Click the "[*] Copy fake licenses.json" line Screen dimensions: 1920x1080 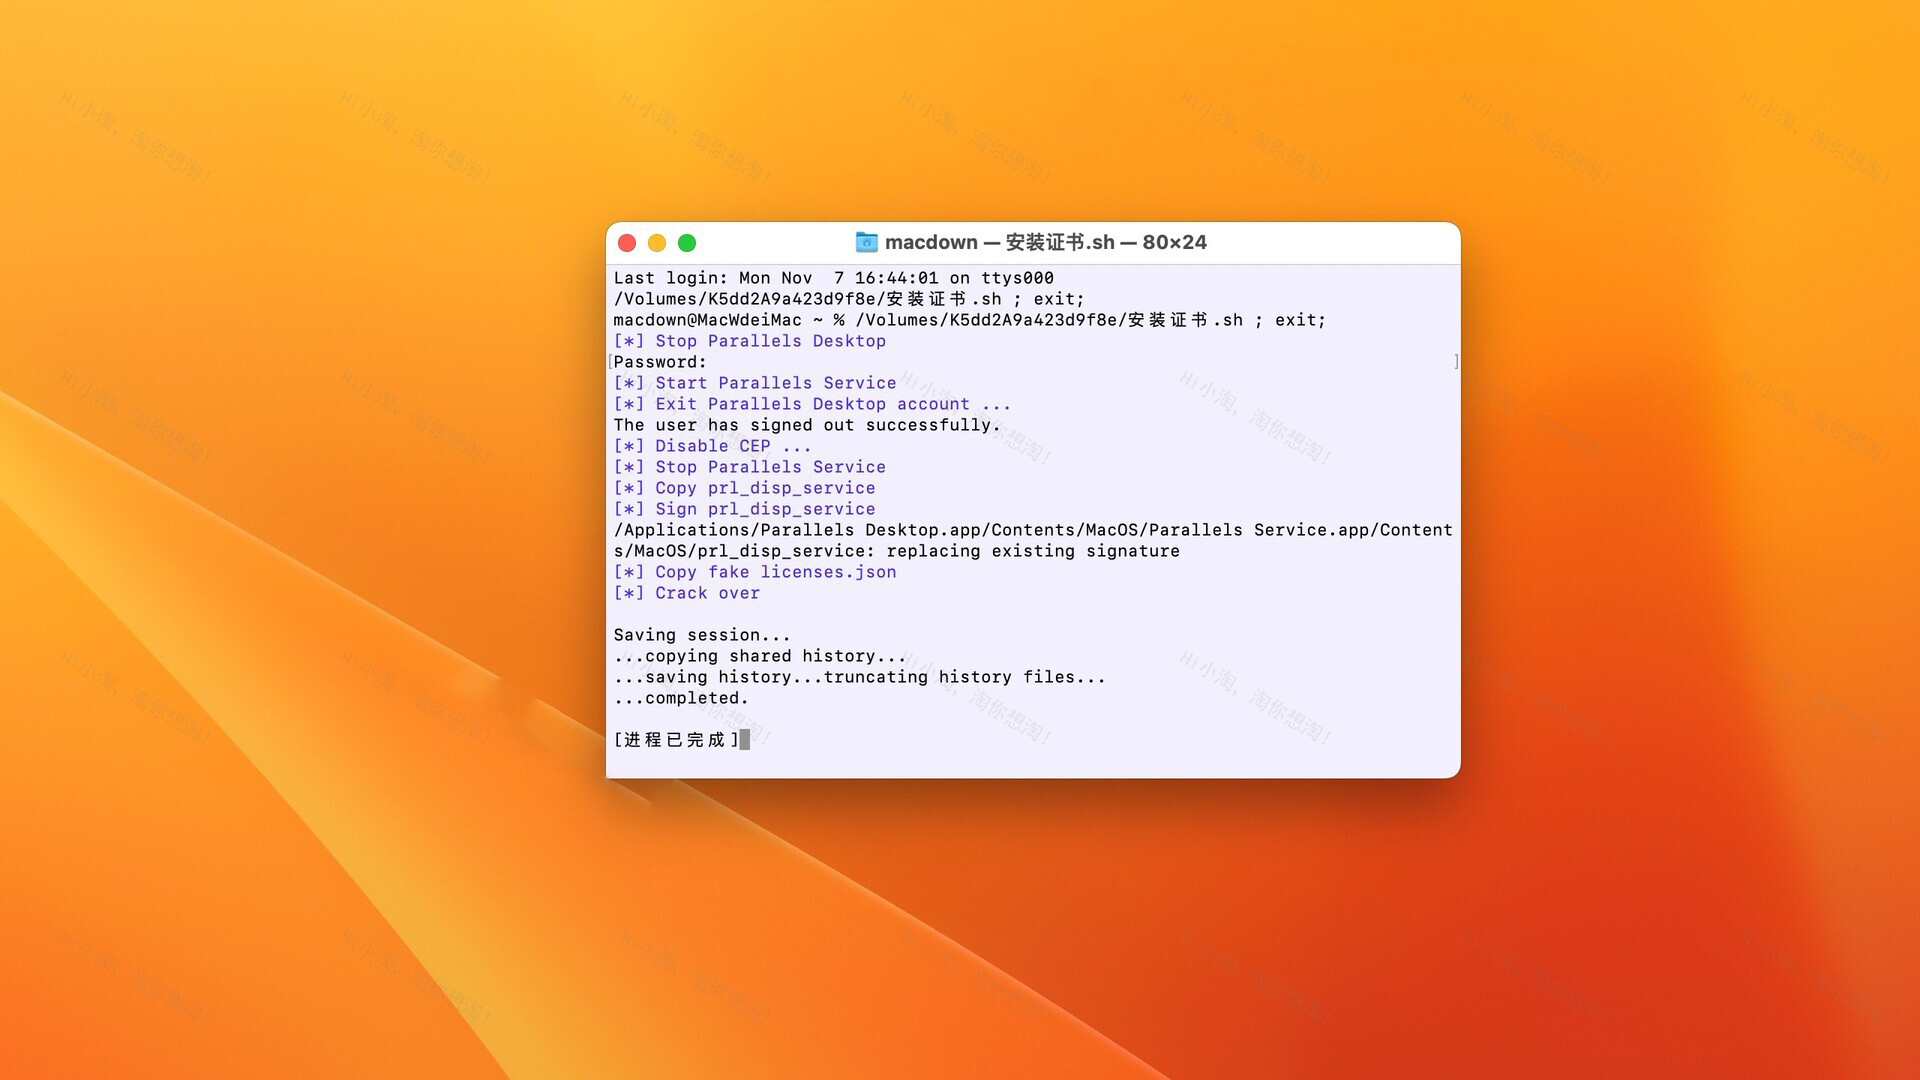(x=755, y=572)
